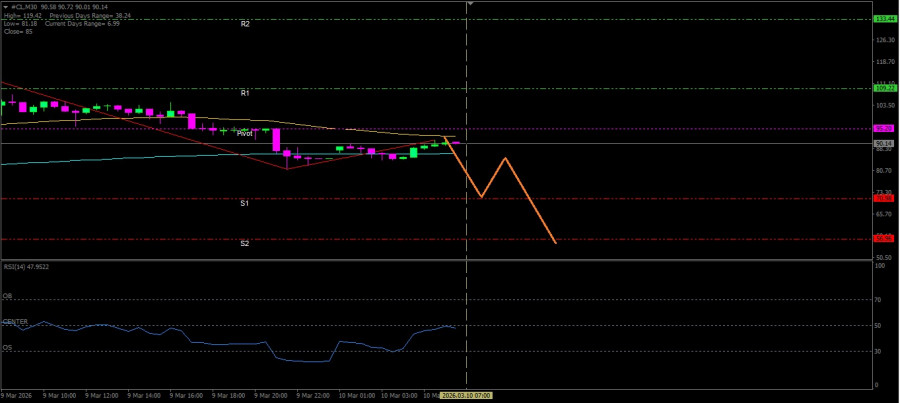Viewport: 900px width, 403px height.
Task: Click the R1 resistance level label
Action: [x=245, y=93]
